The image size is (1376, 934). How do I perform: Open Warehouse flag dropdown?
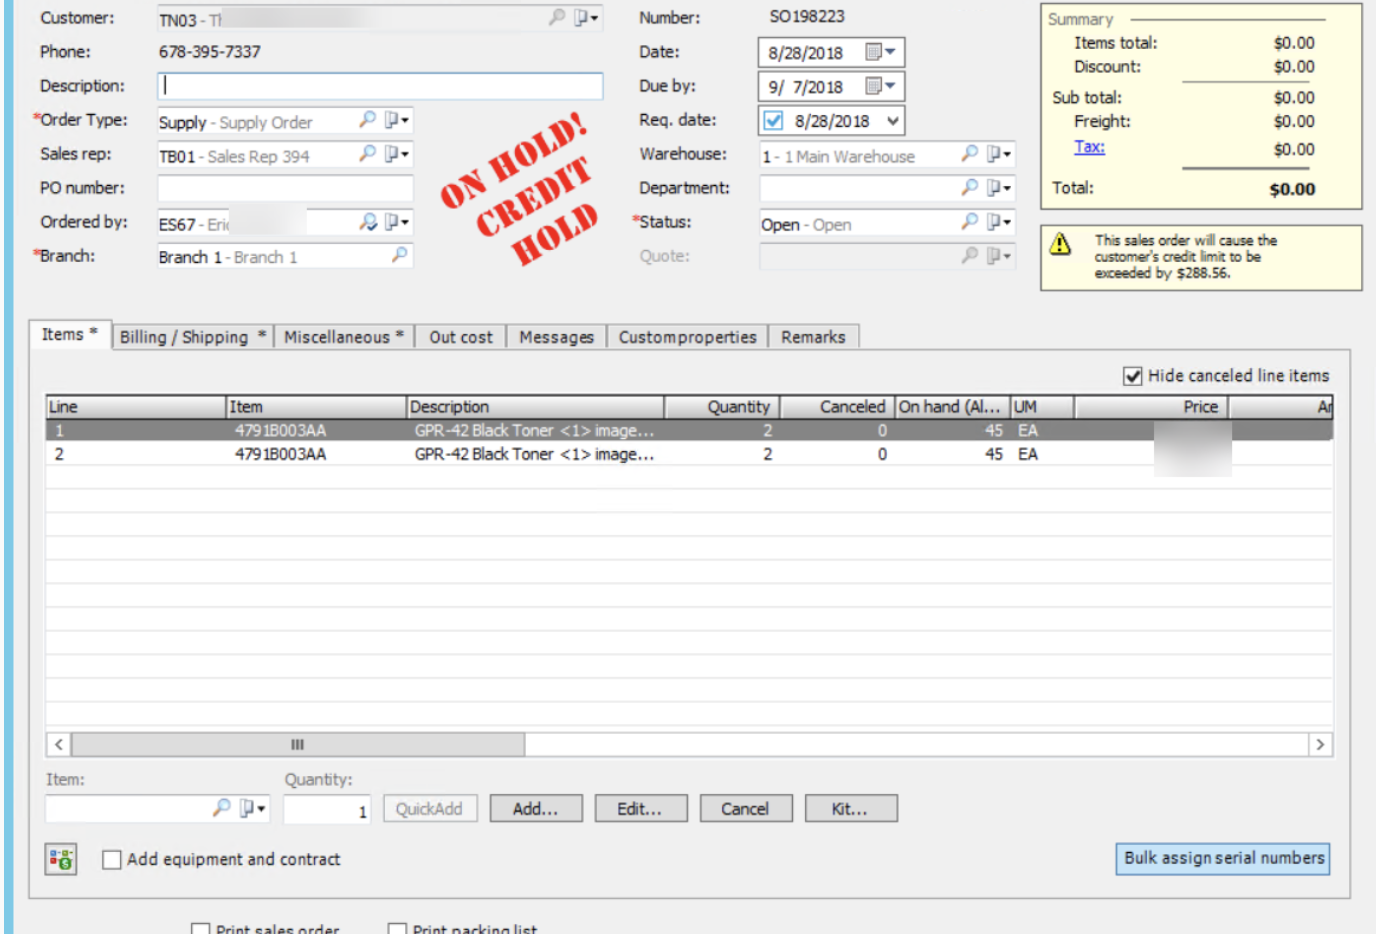999,154
